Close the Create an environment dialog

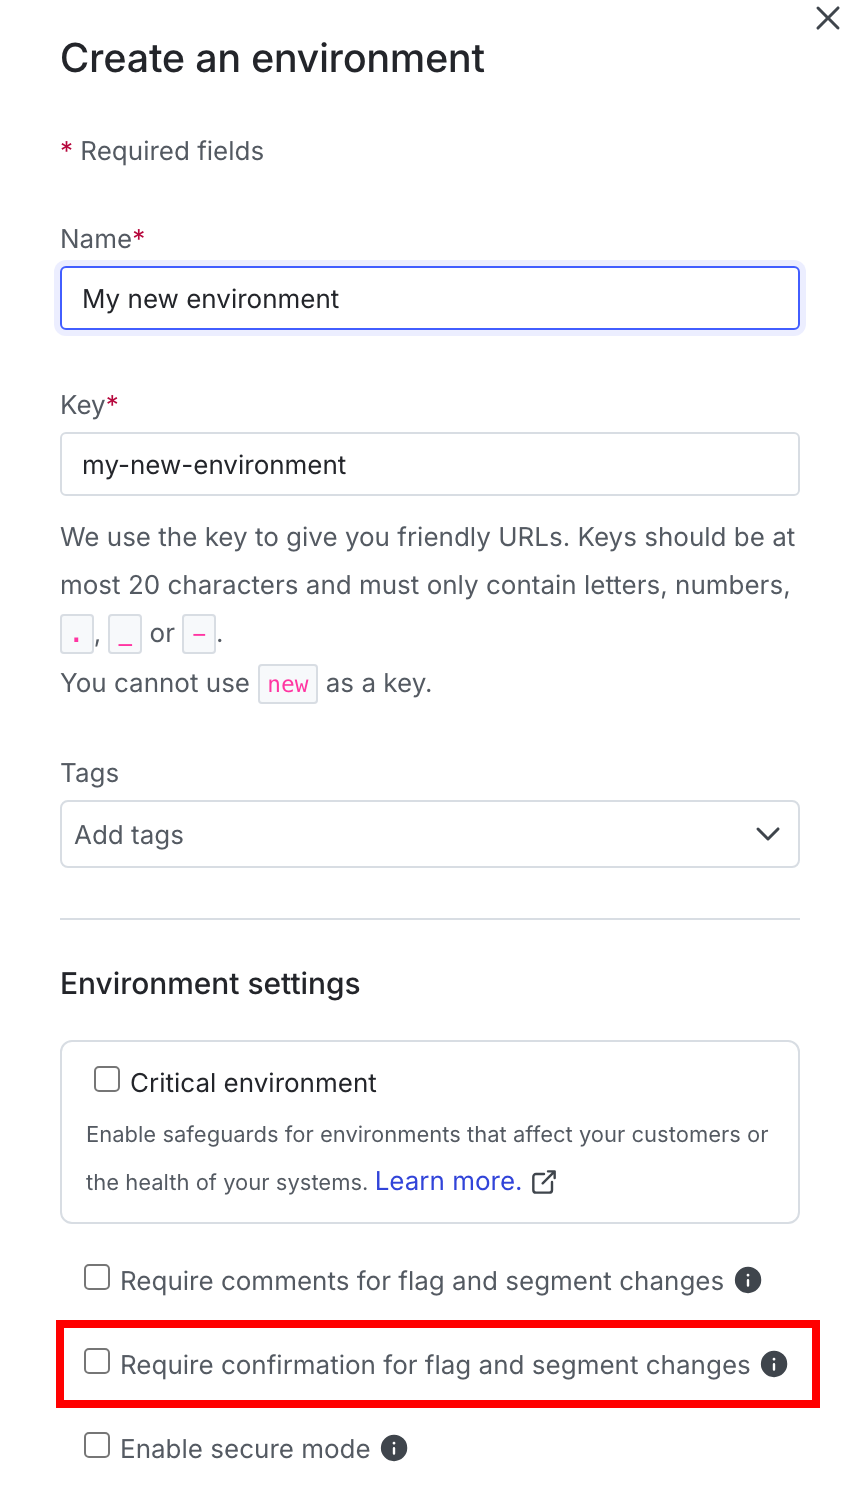click(x=827, y=18)
